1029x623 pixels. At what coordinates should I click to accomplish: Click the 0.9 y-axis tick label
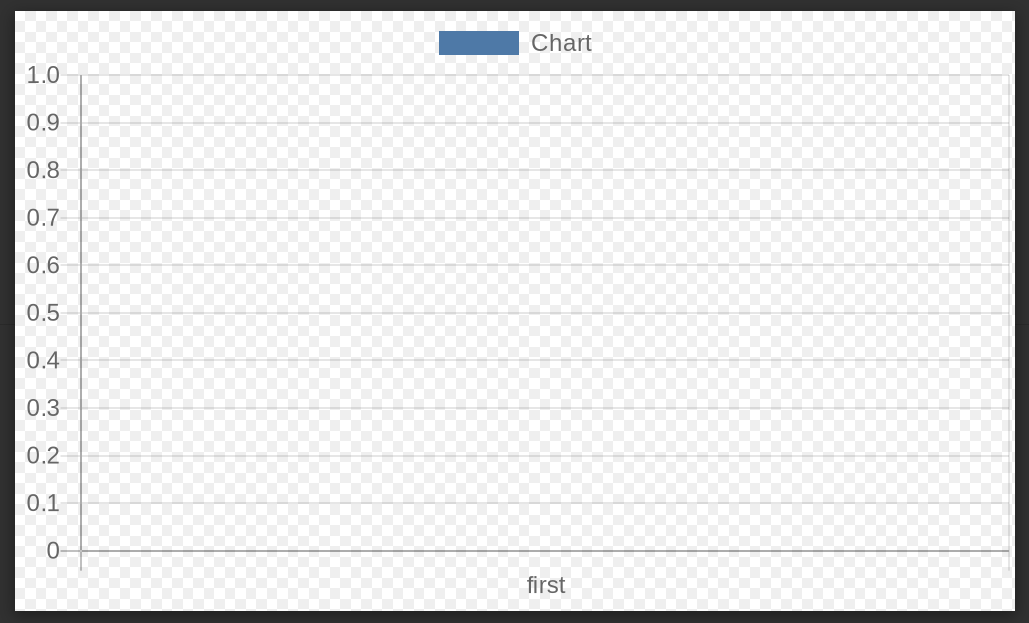tap(43, 123)
